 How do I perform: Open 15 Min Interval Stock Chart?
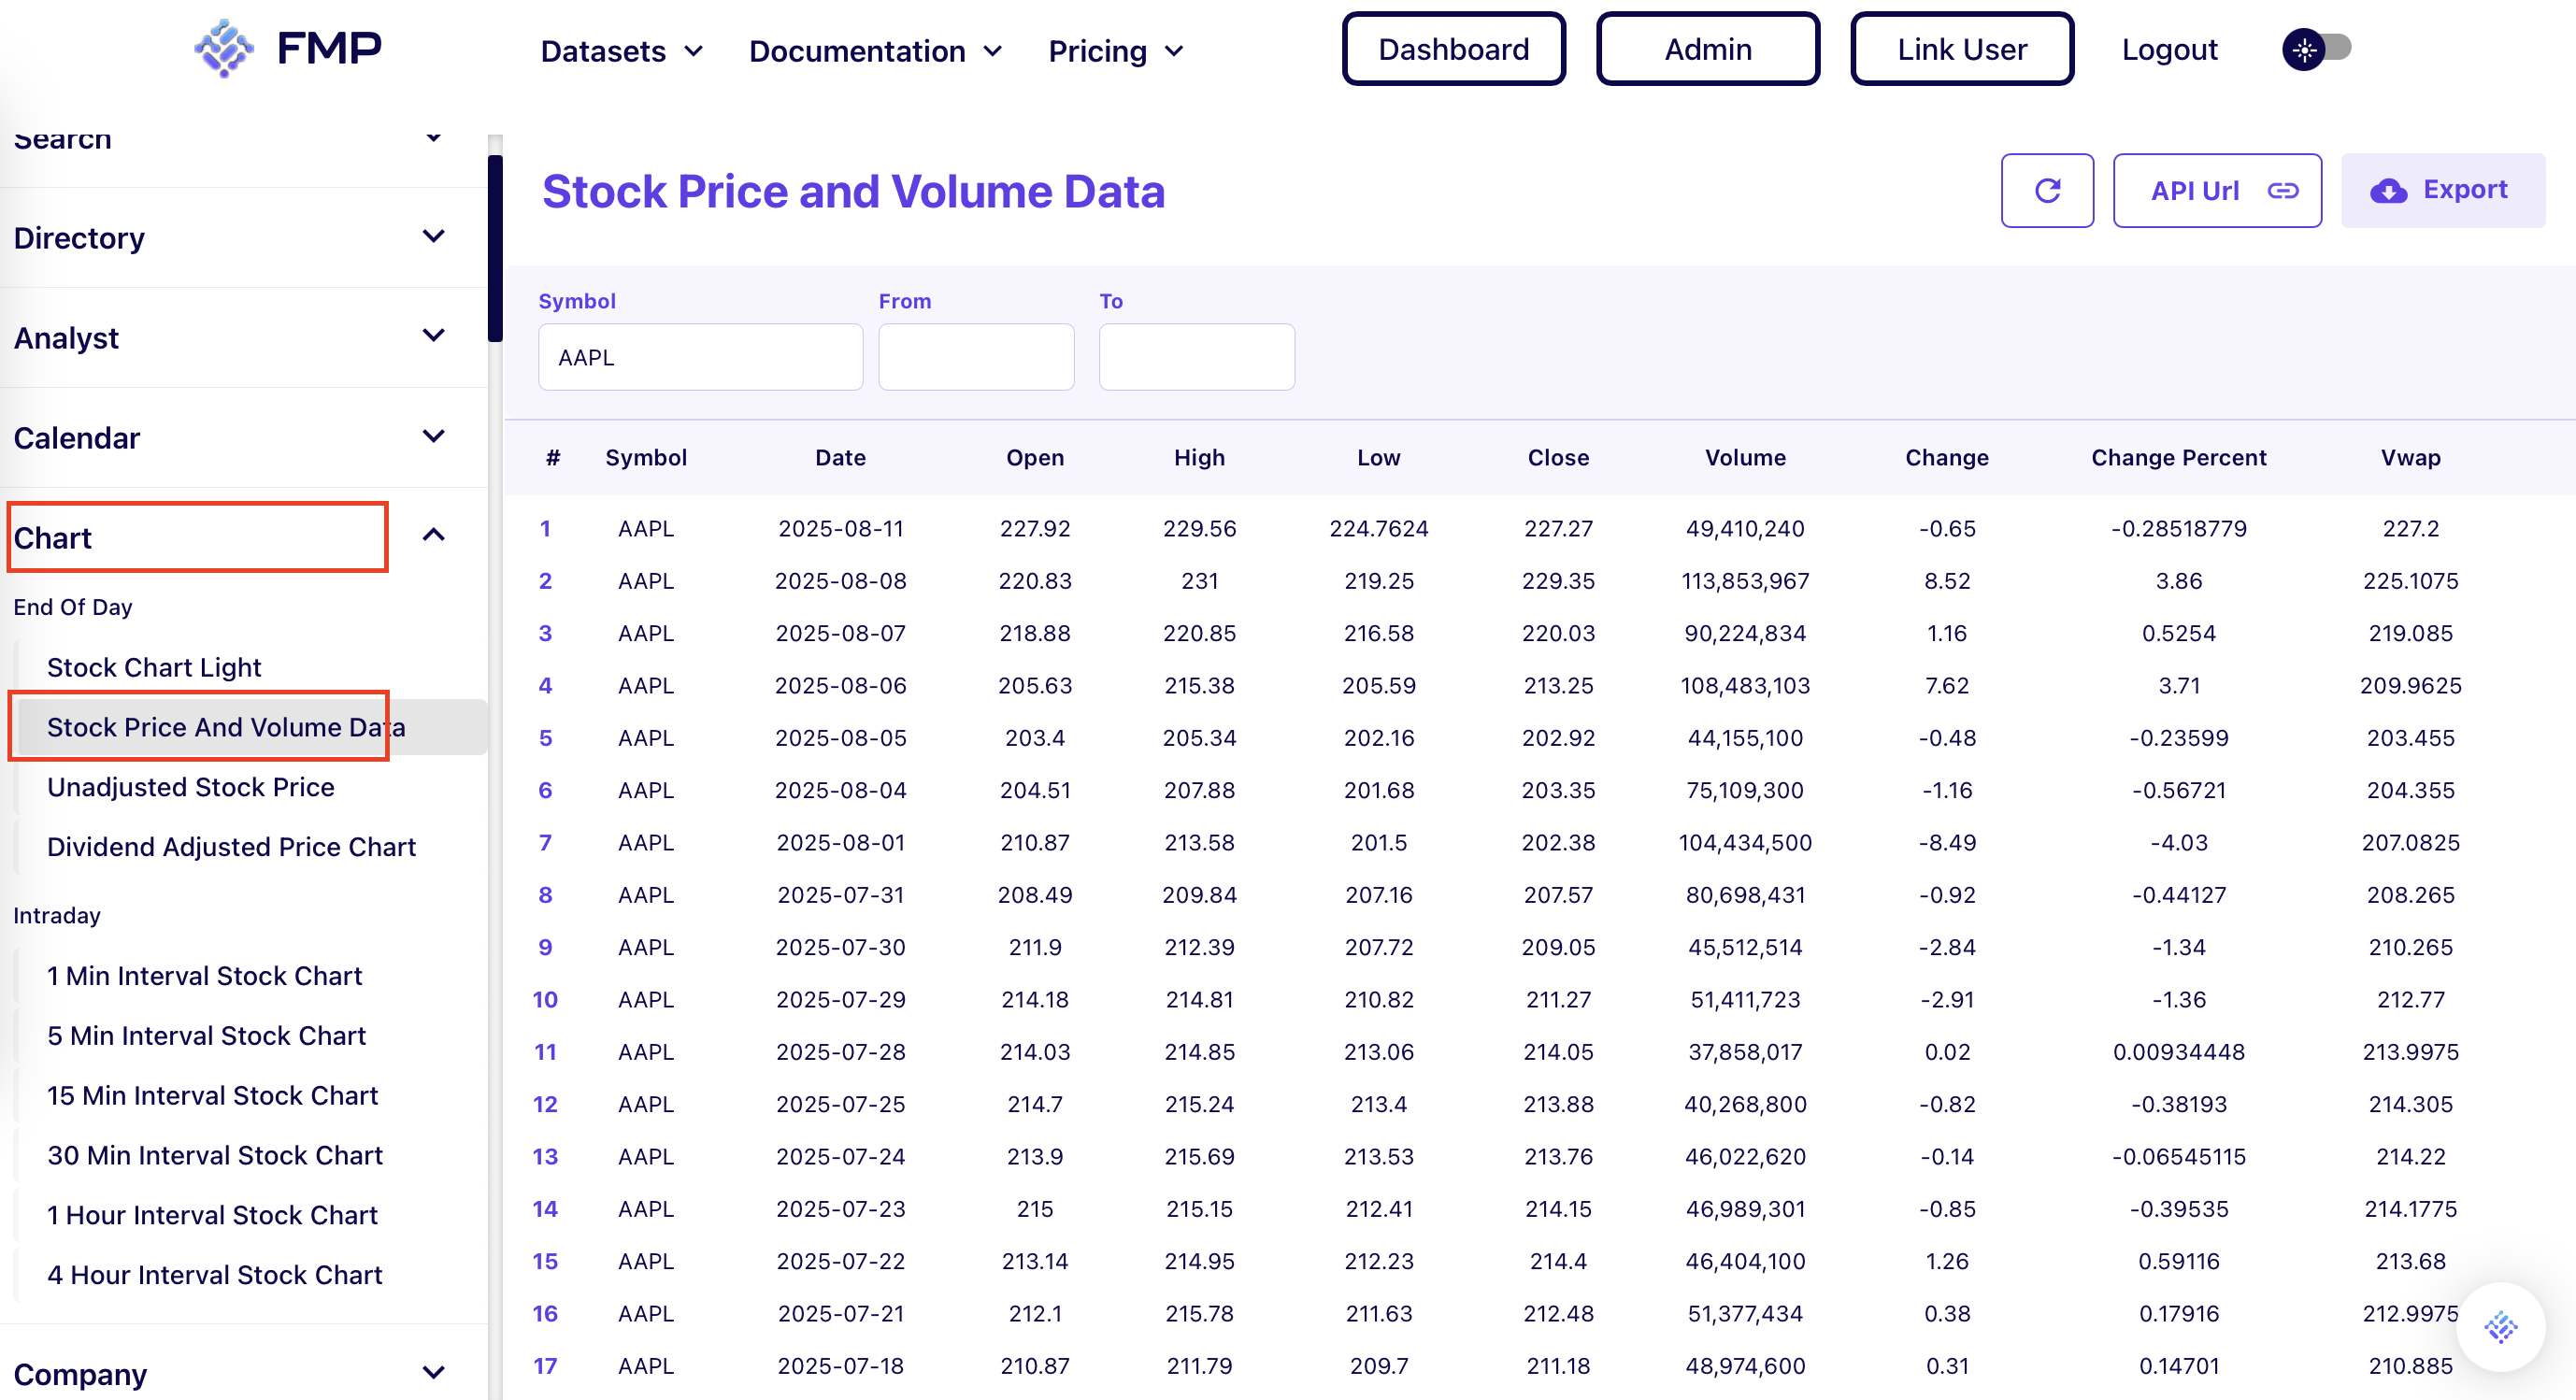point(212,1096)
